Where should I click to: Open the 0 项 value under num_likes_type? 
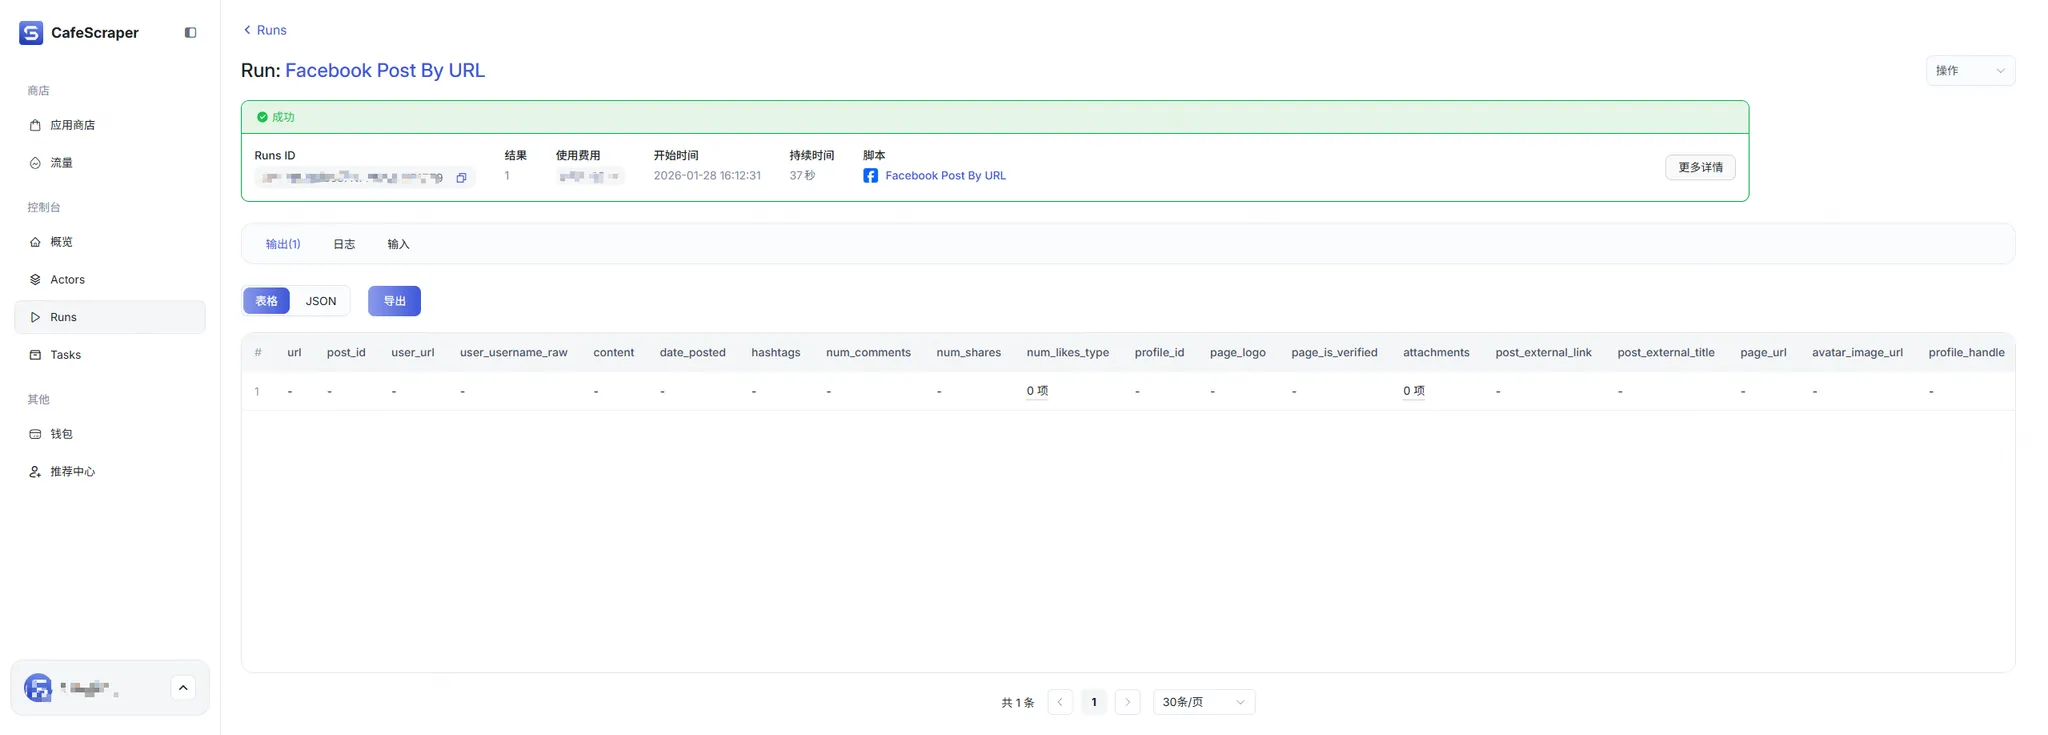click(1037, 391)
